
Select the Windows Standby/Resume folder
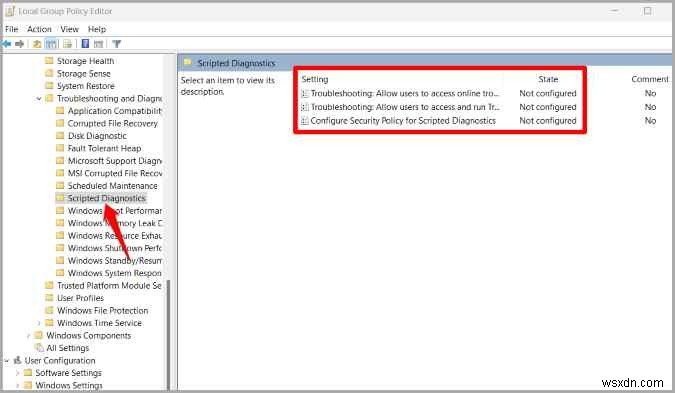click(115, 261)
